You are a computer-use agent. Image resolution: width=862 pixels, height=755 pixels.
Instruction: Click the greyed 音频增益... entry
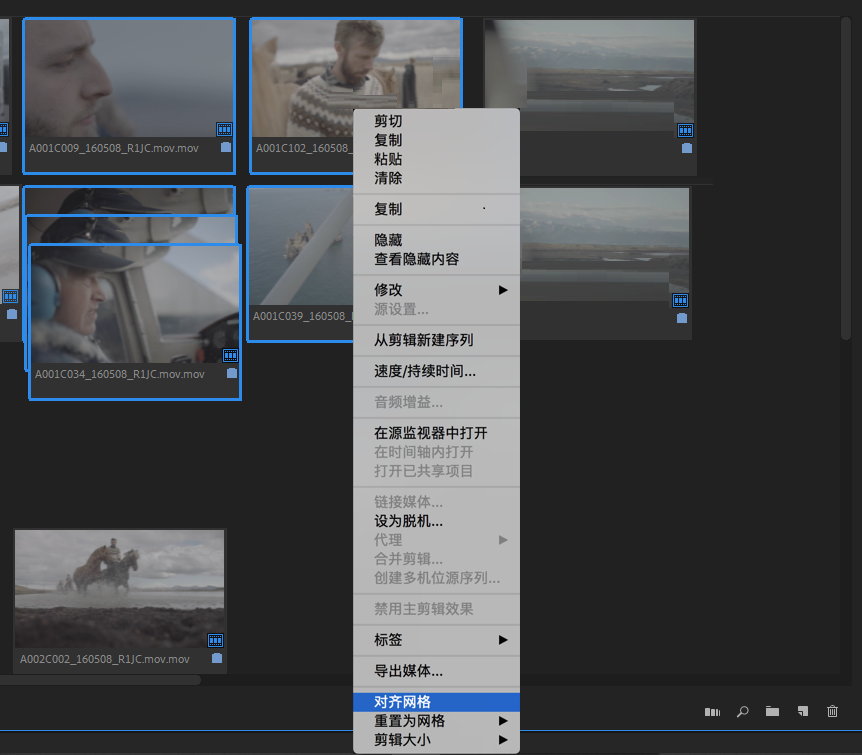pyautogui.click(x=436, y=402)
